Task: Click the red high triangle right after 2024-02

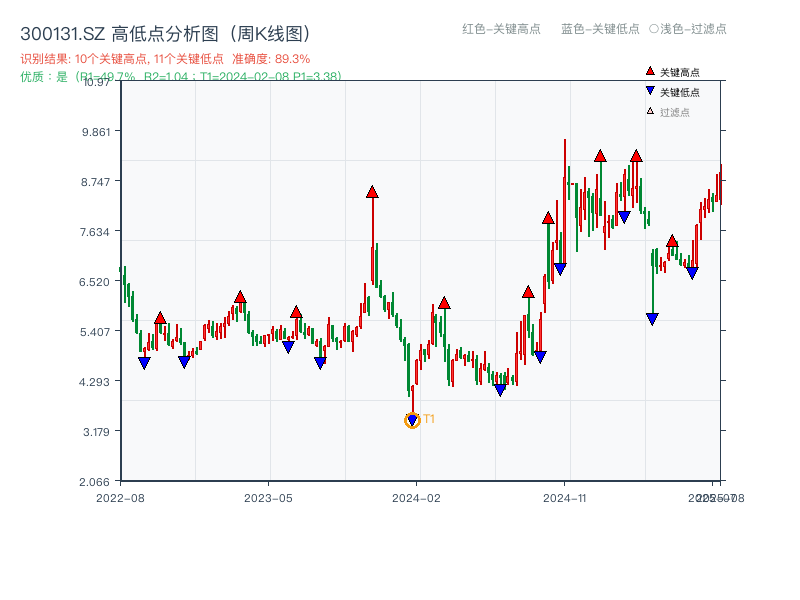Action: tap(444, 303)
